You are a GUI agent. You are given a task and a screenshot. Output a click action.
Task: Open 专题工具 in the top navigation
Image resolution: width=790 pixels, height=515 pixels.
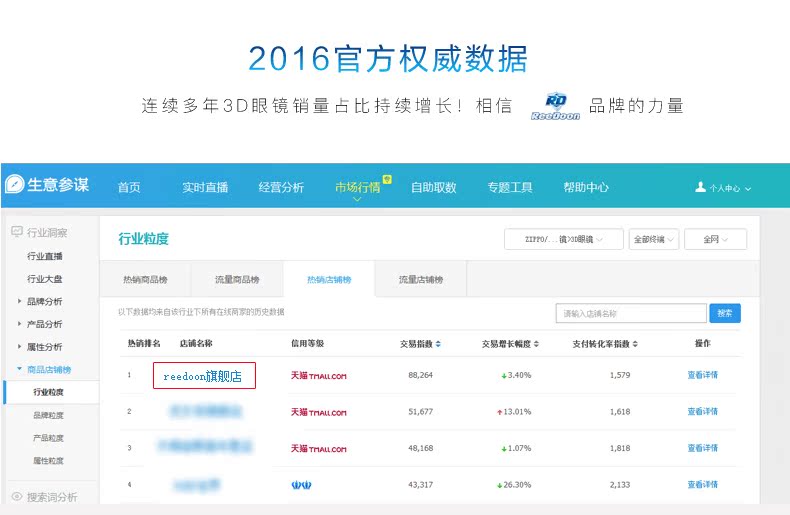[510, 187]
